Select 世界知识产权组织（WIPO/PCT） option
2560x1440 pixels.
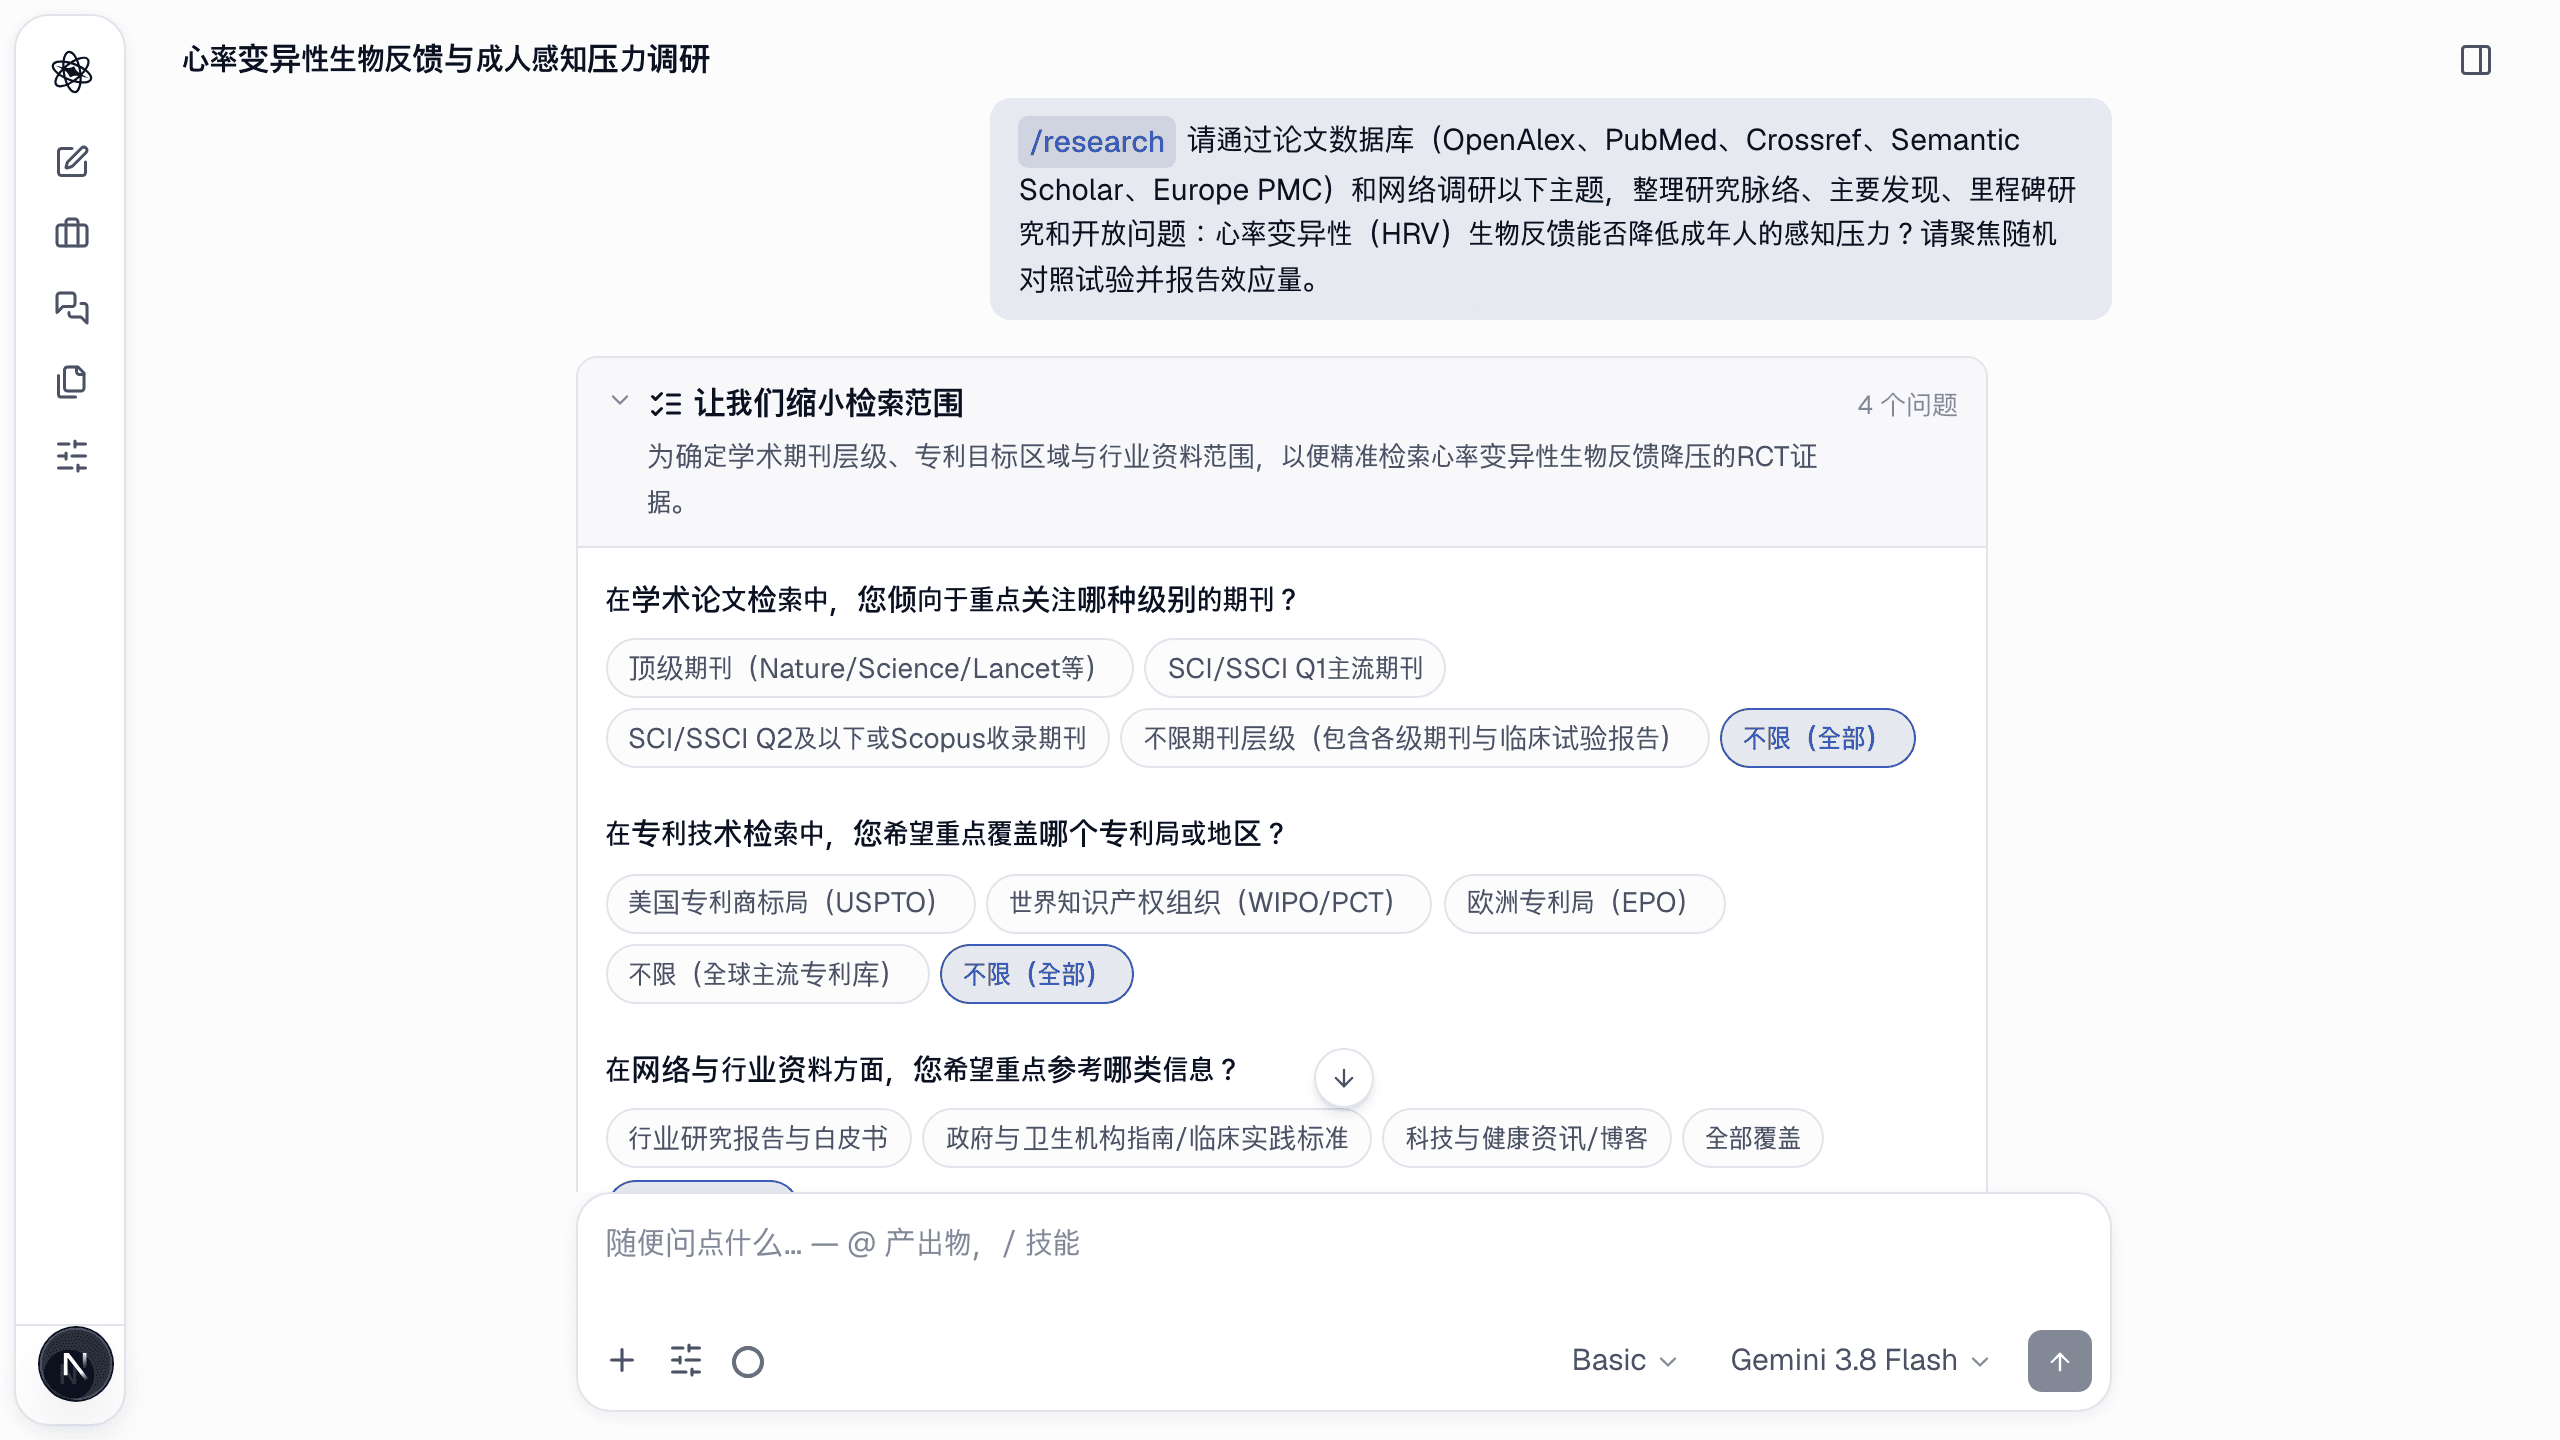tap(1208, 903)
